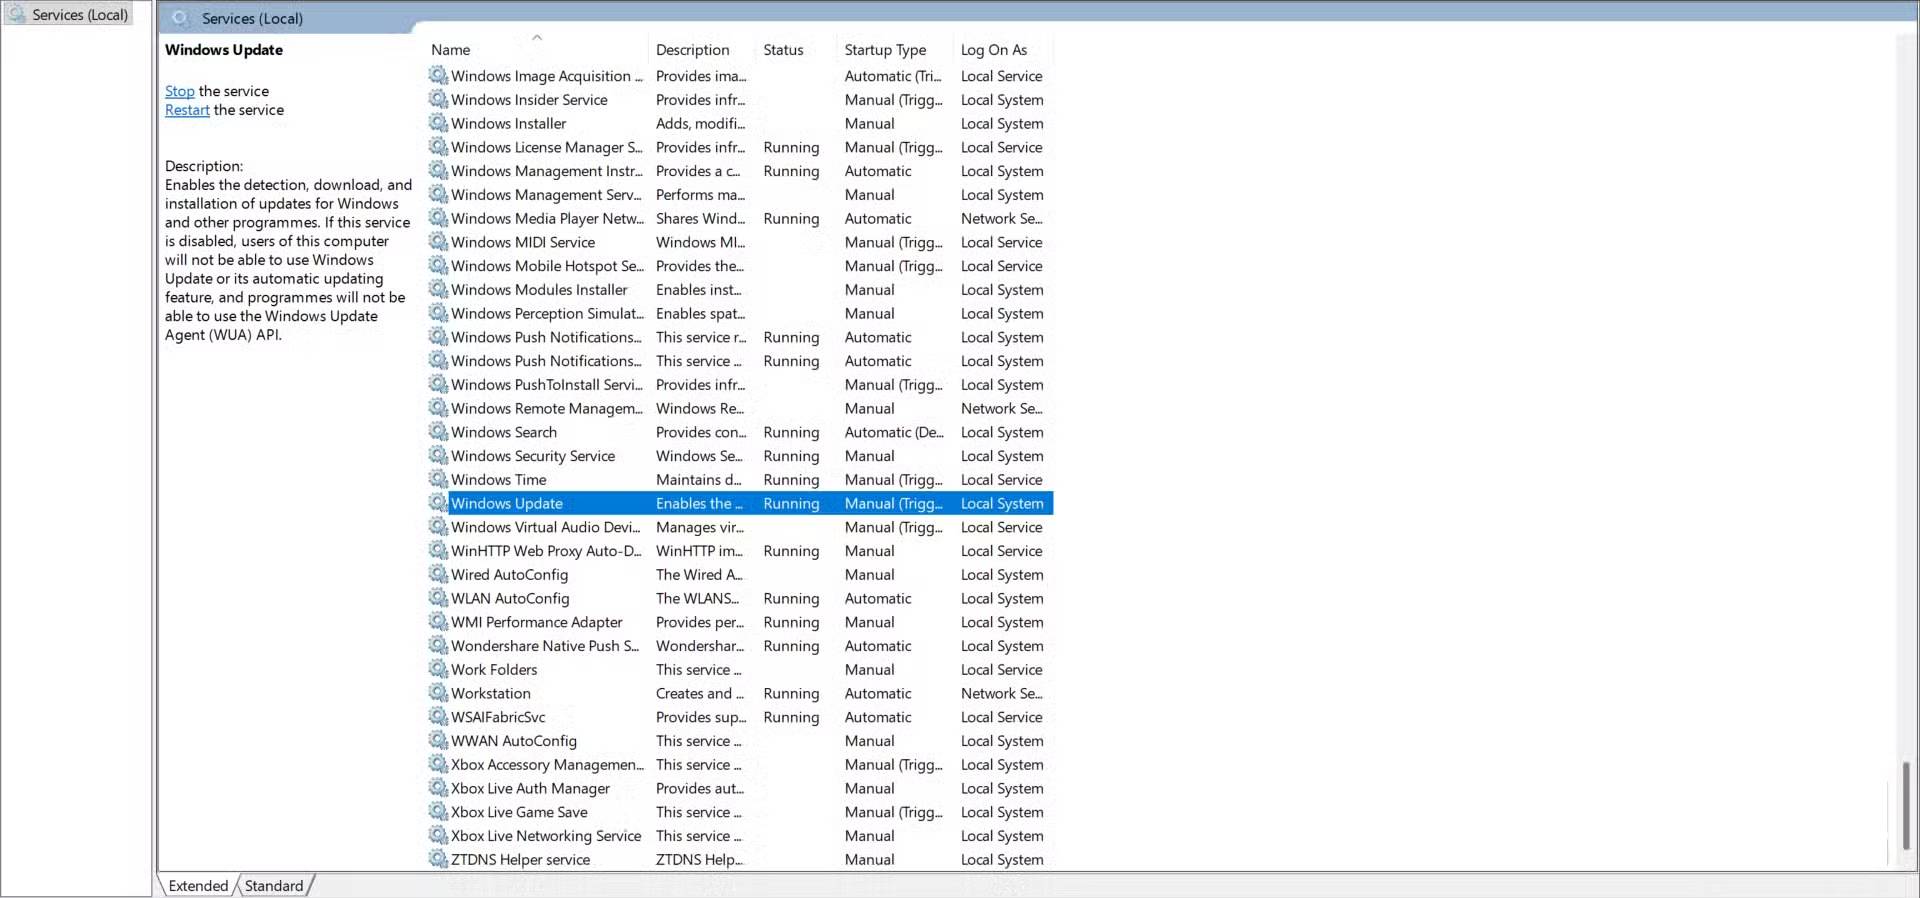This screenshot has height=898, width=1920.
Task: Click 'Wondershar...' description cell
Action: point(700,646)
